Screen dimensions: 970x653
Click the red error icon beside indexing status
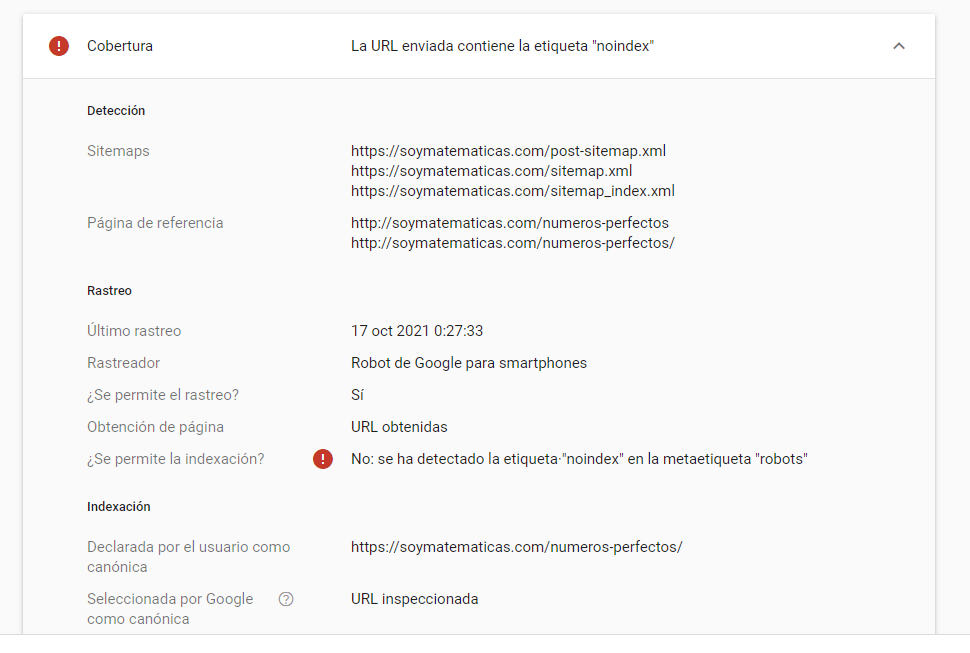(323, 459)
